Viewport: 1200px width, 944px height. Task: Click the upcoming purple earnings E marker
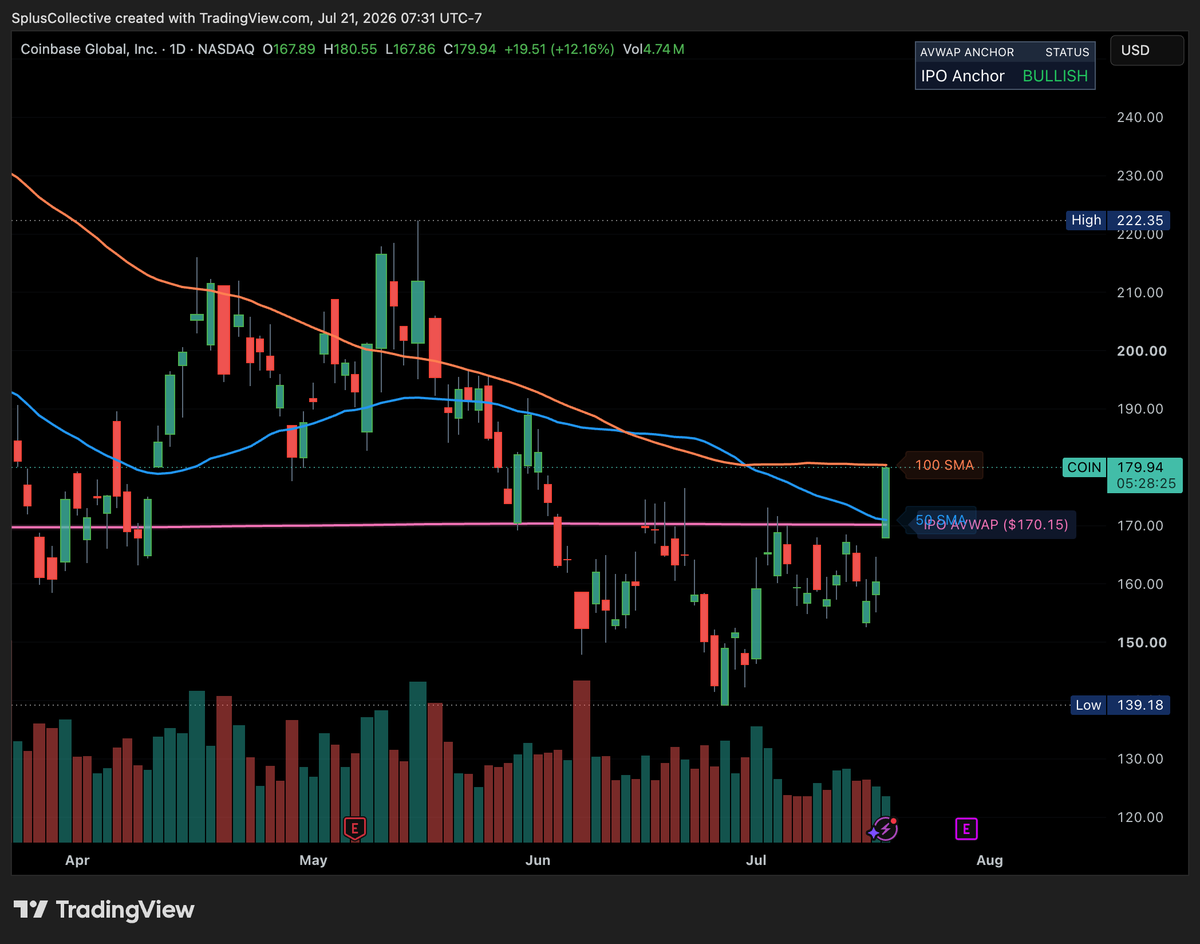(966, 828)
